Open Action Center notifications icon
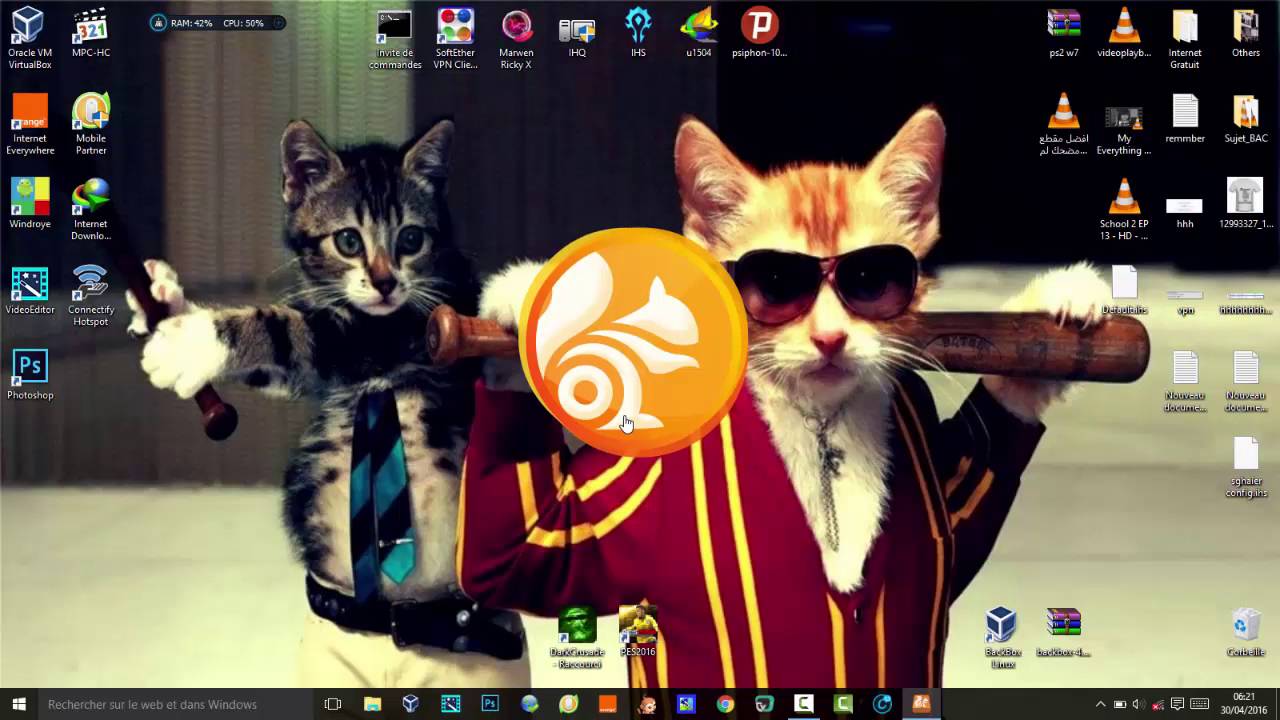Screen dimensions: 1280x720 point(1178,704)
